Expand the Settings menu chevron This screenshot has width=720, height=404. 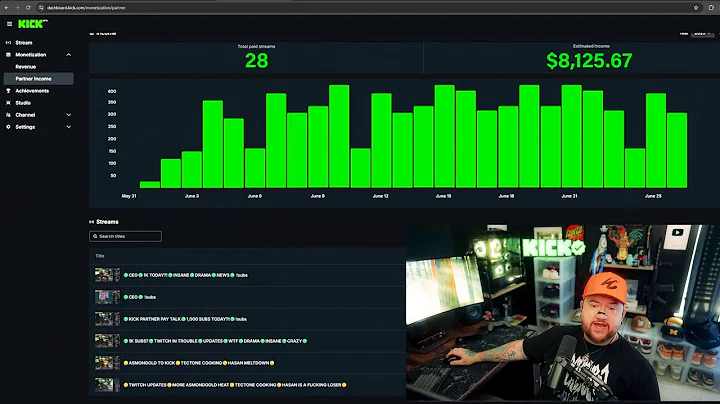coord(68,127)
